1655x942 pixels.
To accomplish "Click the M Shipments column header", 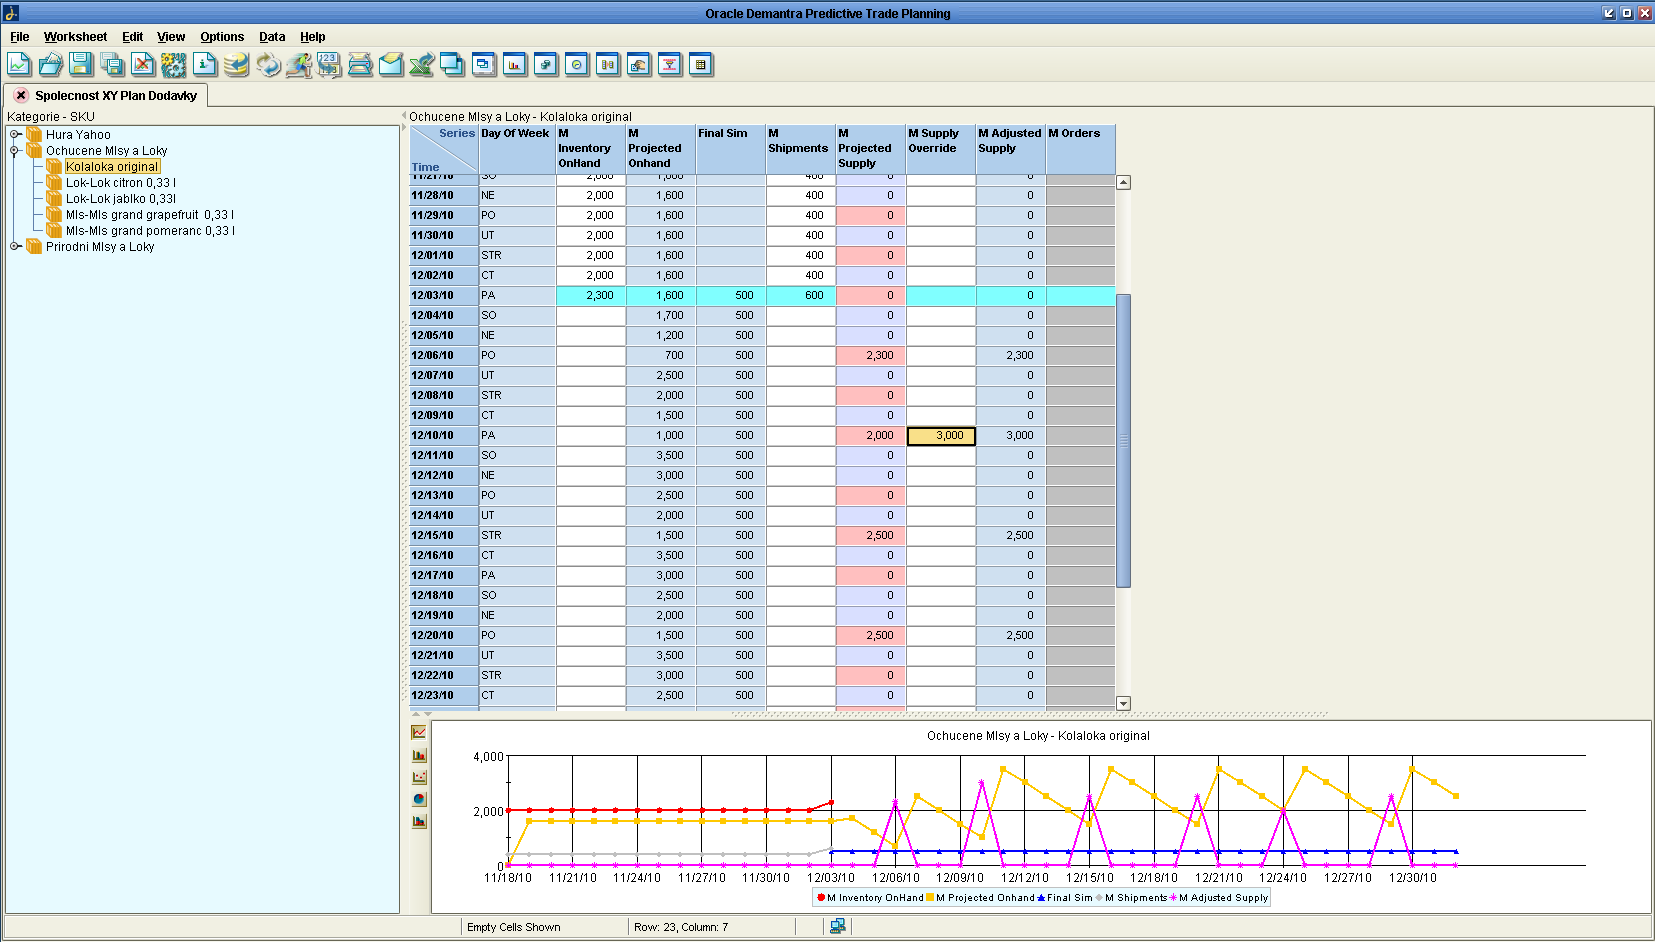I will click(801, 150).
